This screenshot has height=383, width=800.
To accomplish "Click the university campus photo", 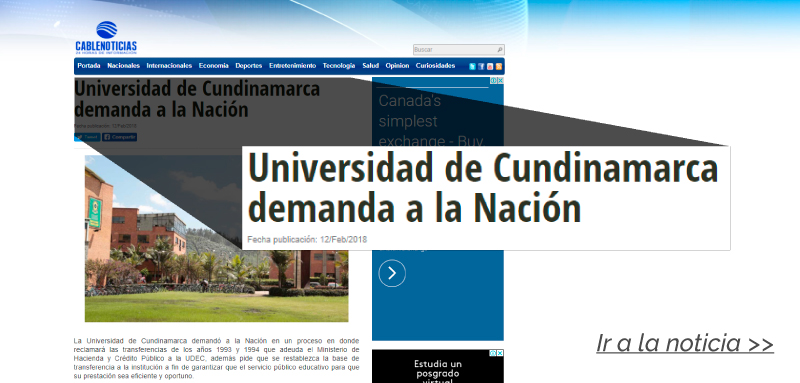I will 216,238.
